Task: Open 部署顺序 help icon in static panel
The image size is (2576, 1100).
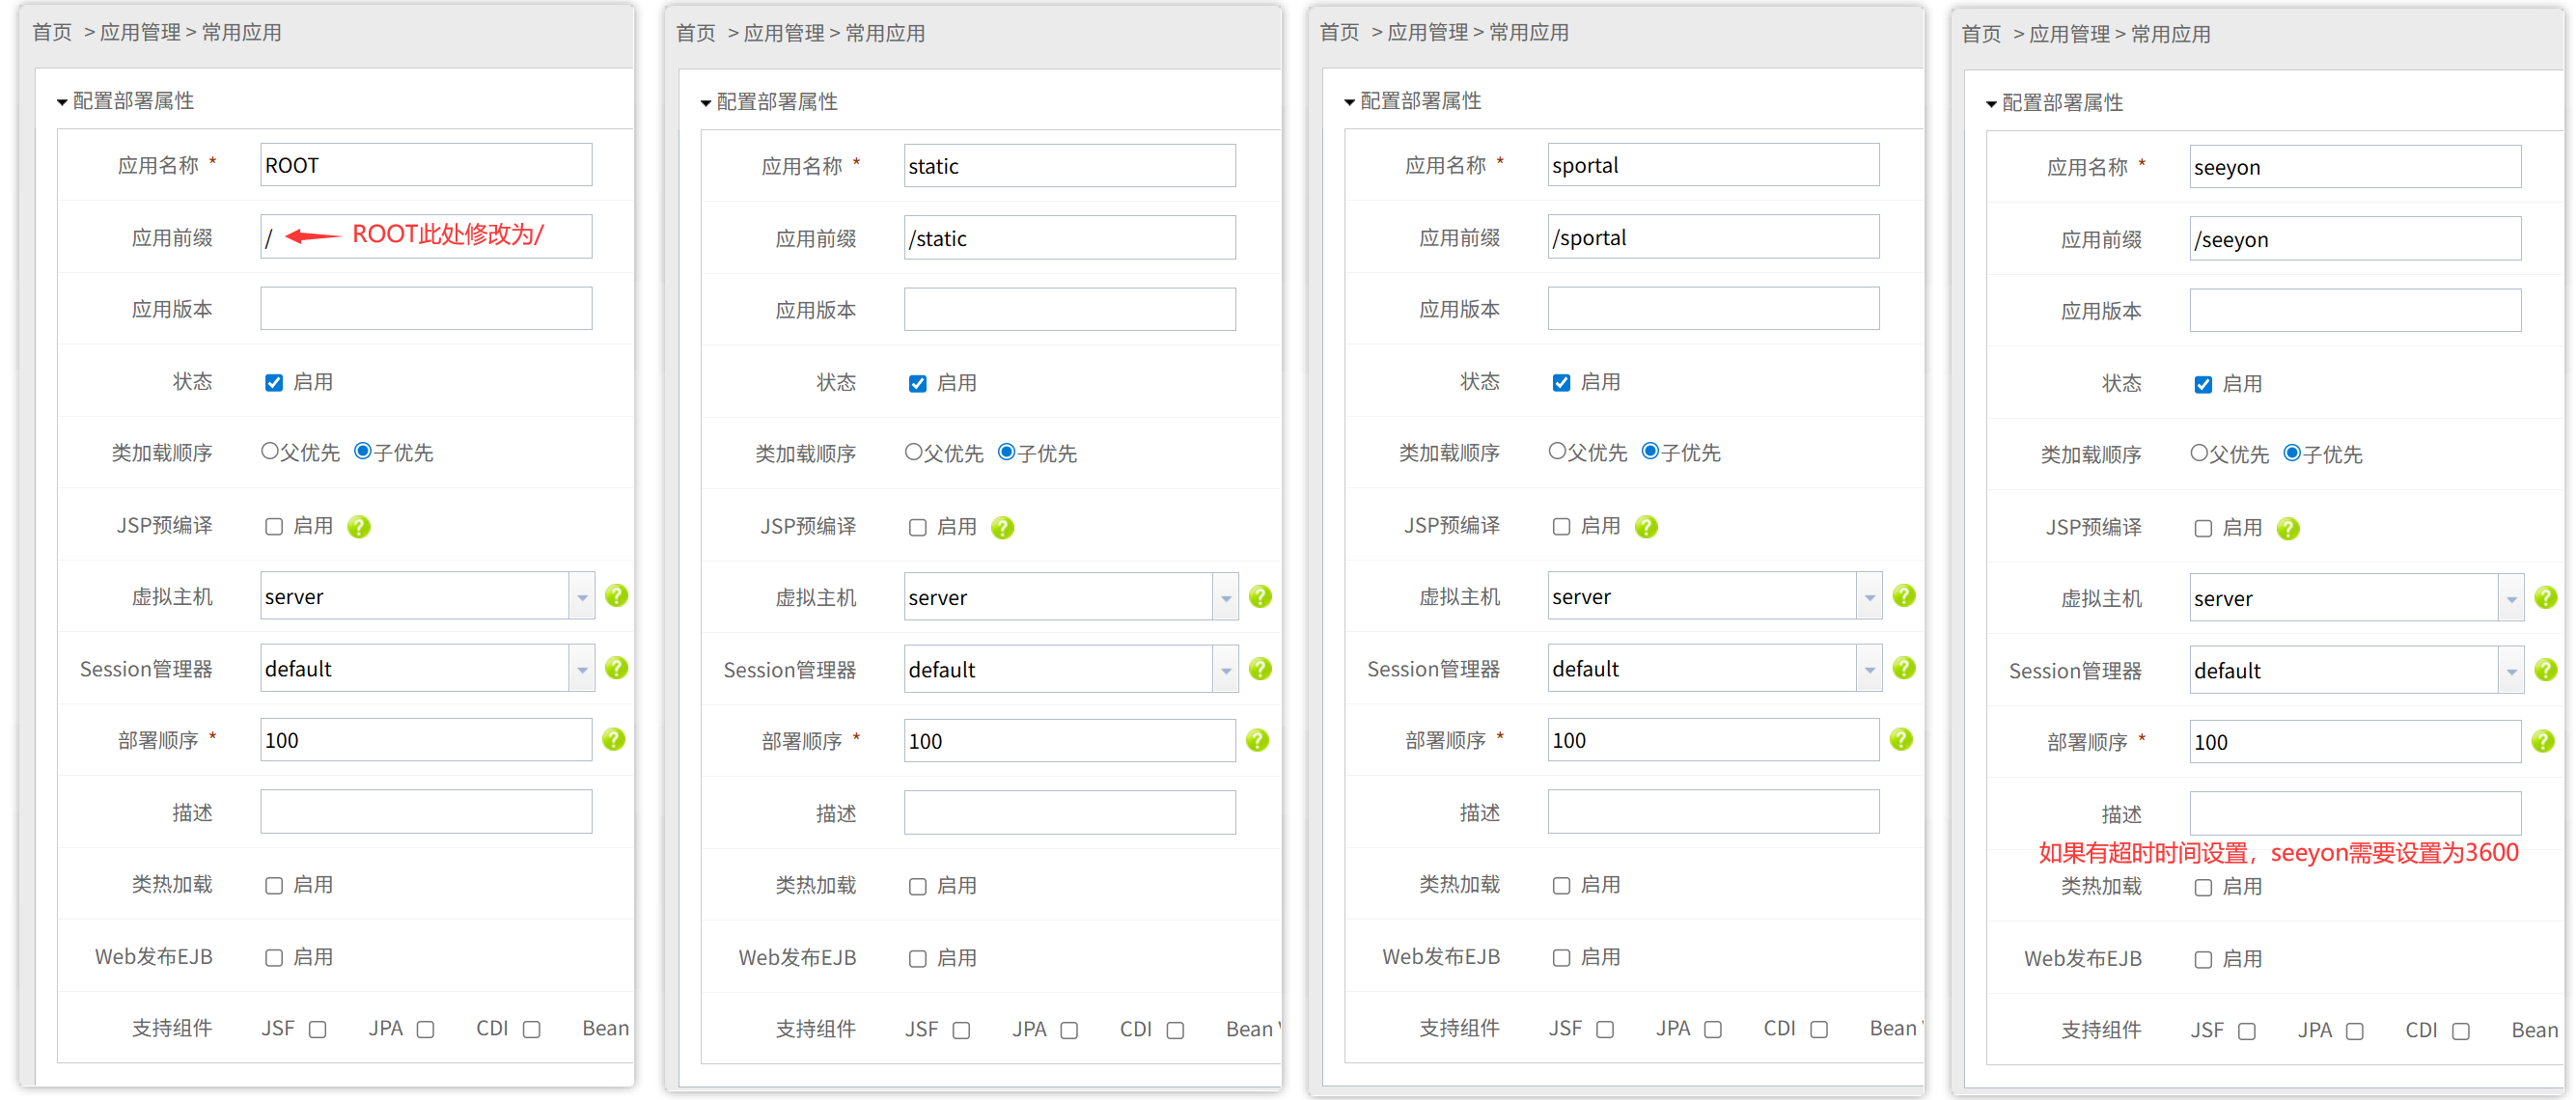Action: [x=1258, y=741]
